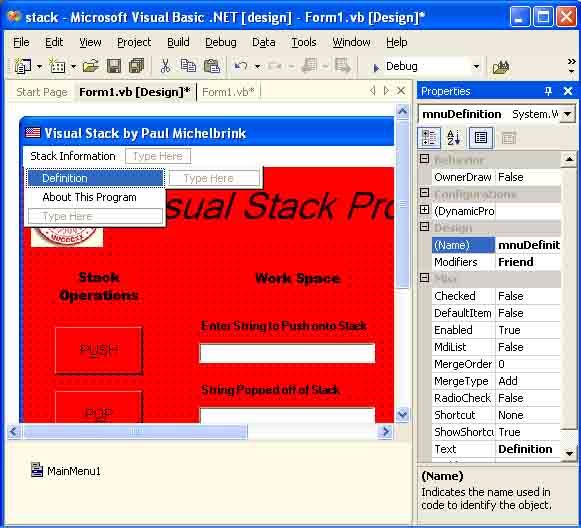Click Type Here box beside Stack Information
This screenshot has width=581, height=528.
[x=158, y=156]
